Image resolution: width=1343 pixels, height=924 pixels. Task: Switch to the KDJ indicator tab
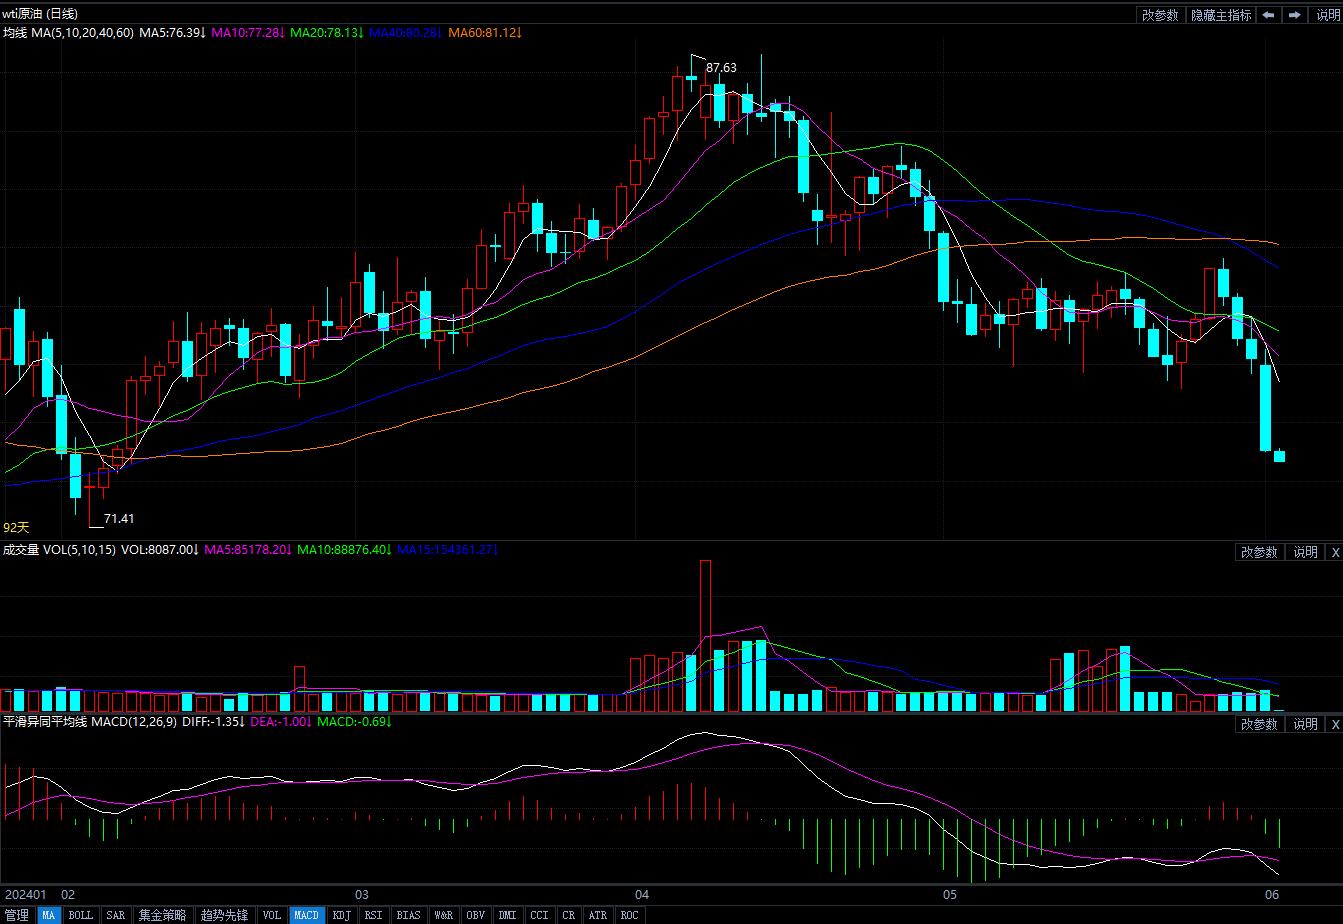342,915
